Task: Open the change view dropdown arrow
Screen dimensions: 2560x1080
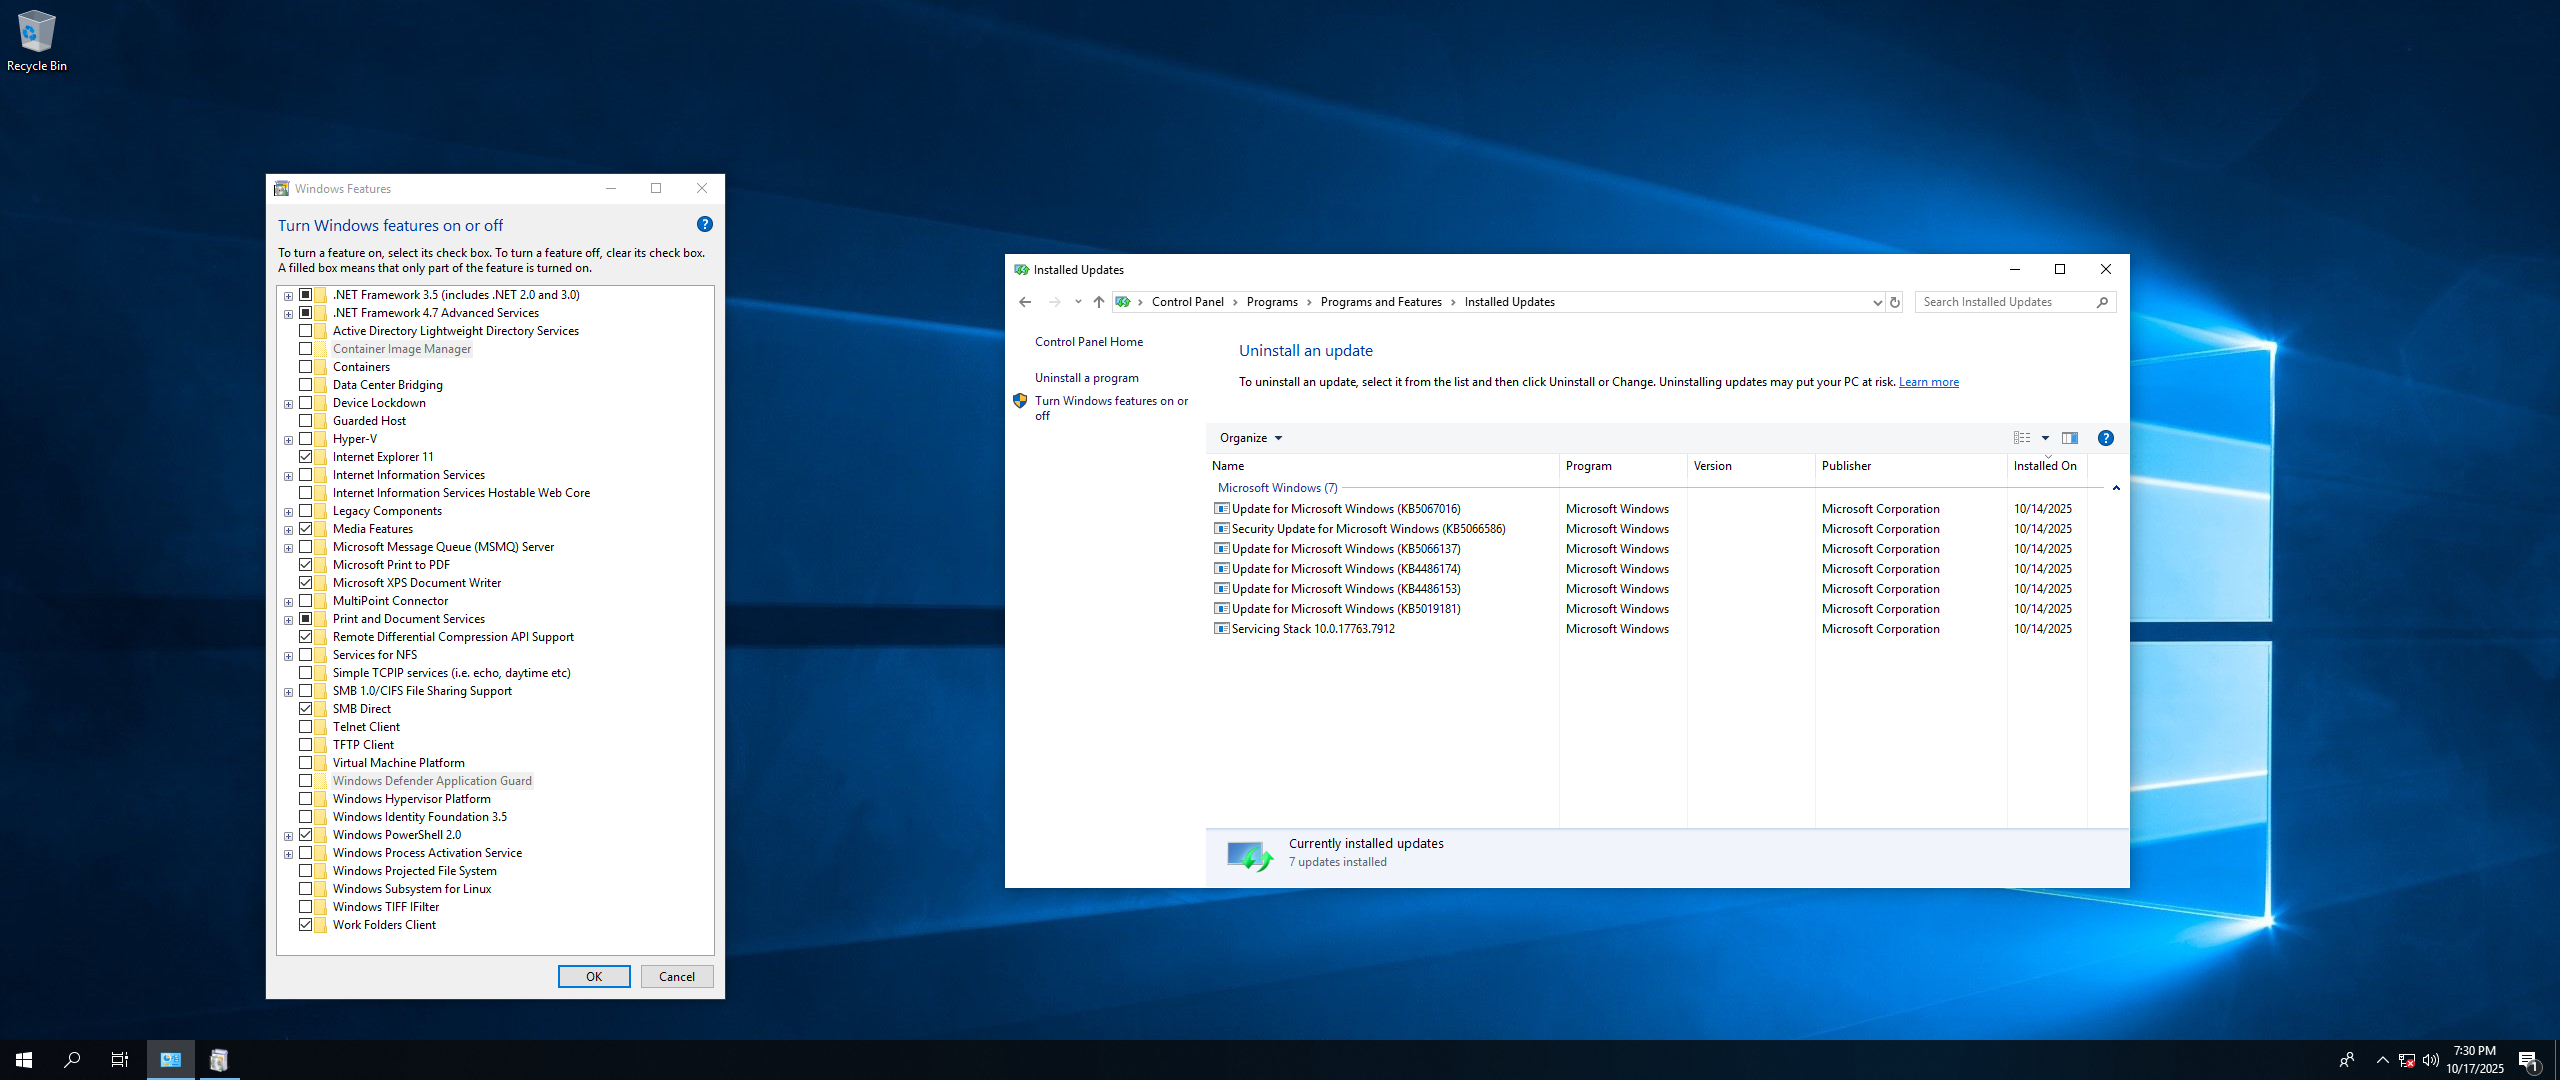Action: pyautogui.click(x=2045, y=438)
